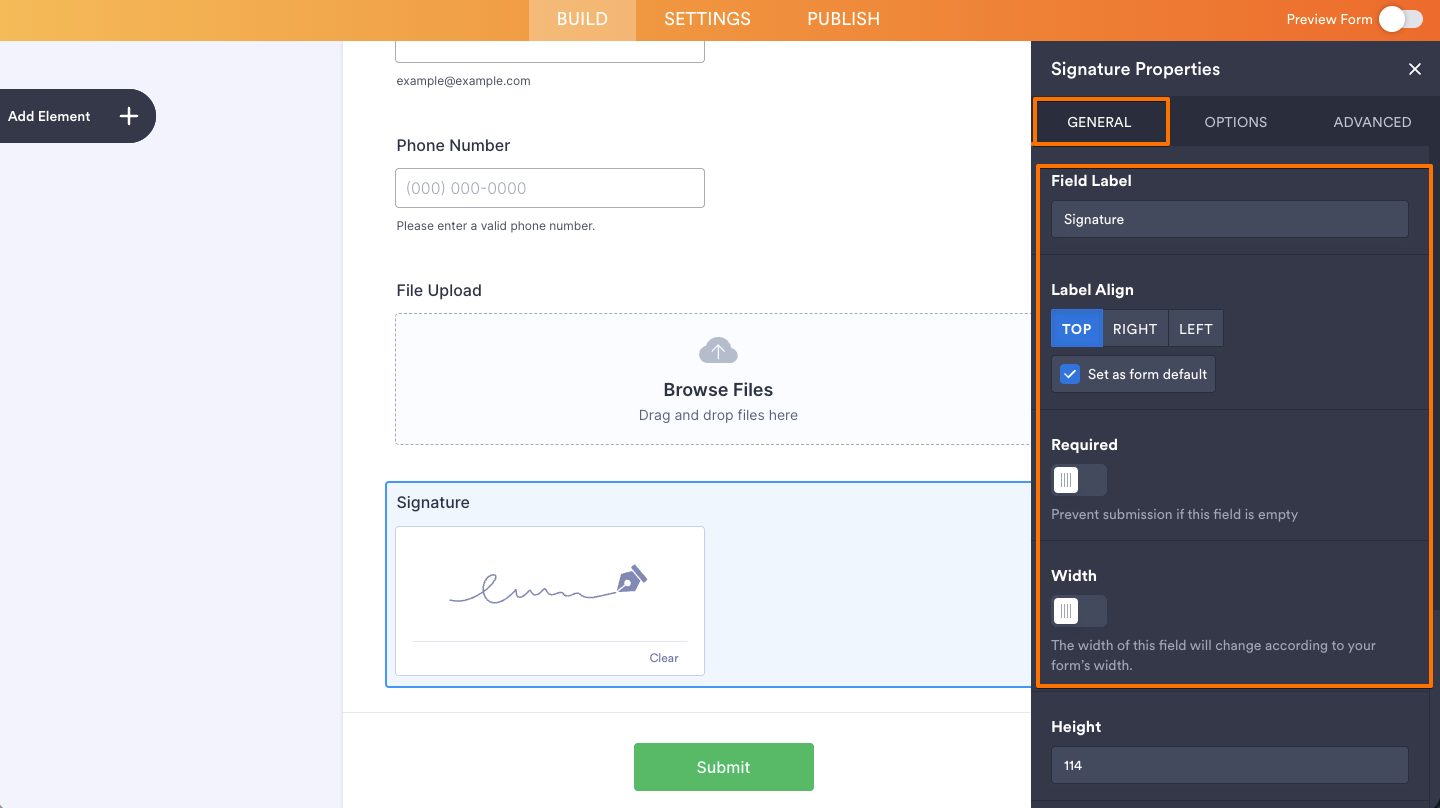Click the cloud upload icon
This screenshot has height=808, width=1440.
pos(718,351)
